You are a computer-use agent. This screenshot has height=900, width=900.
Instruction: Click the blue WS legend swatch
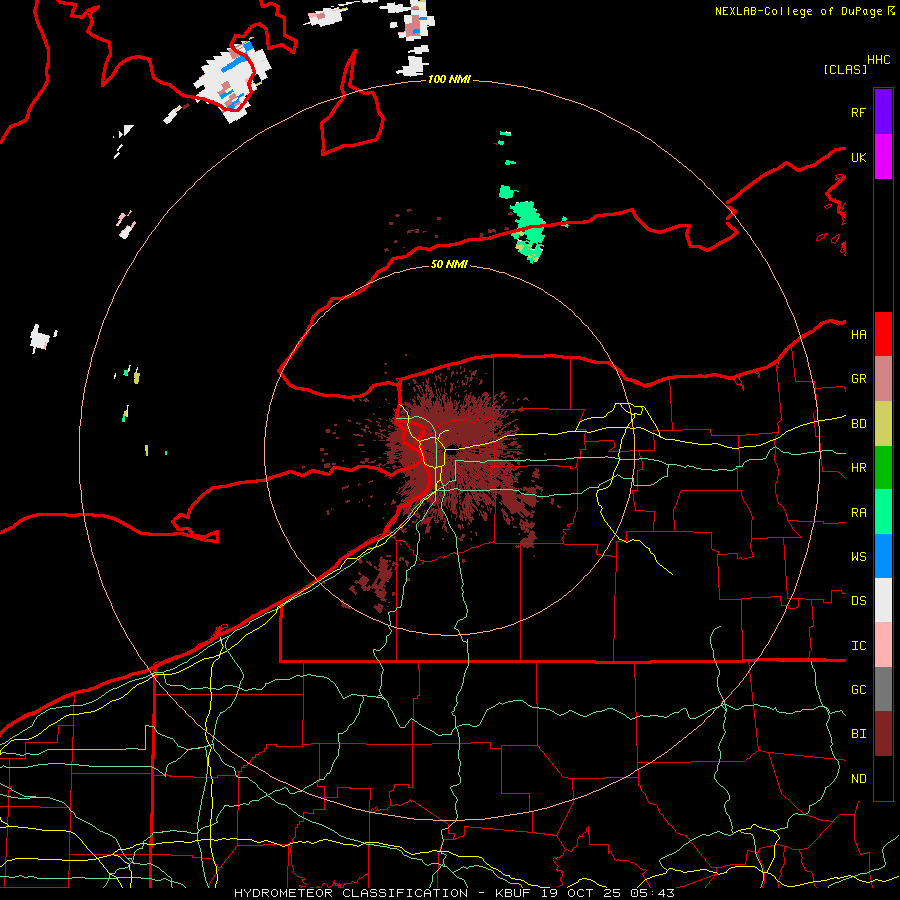pos(883,556)
